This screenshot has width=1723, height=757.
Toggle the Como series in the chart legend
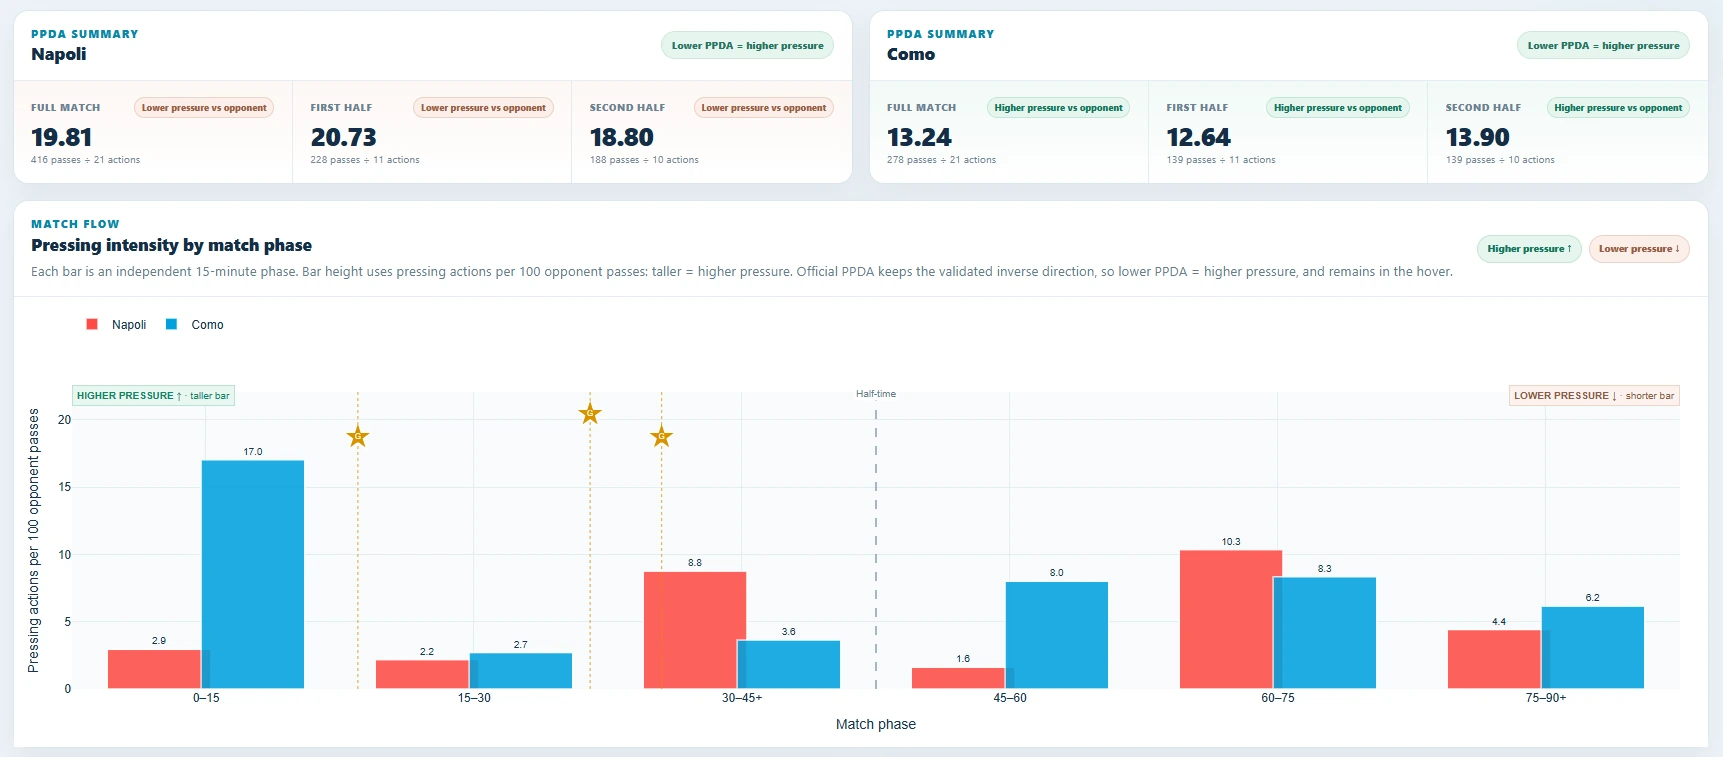click(195, 325)
